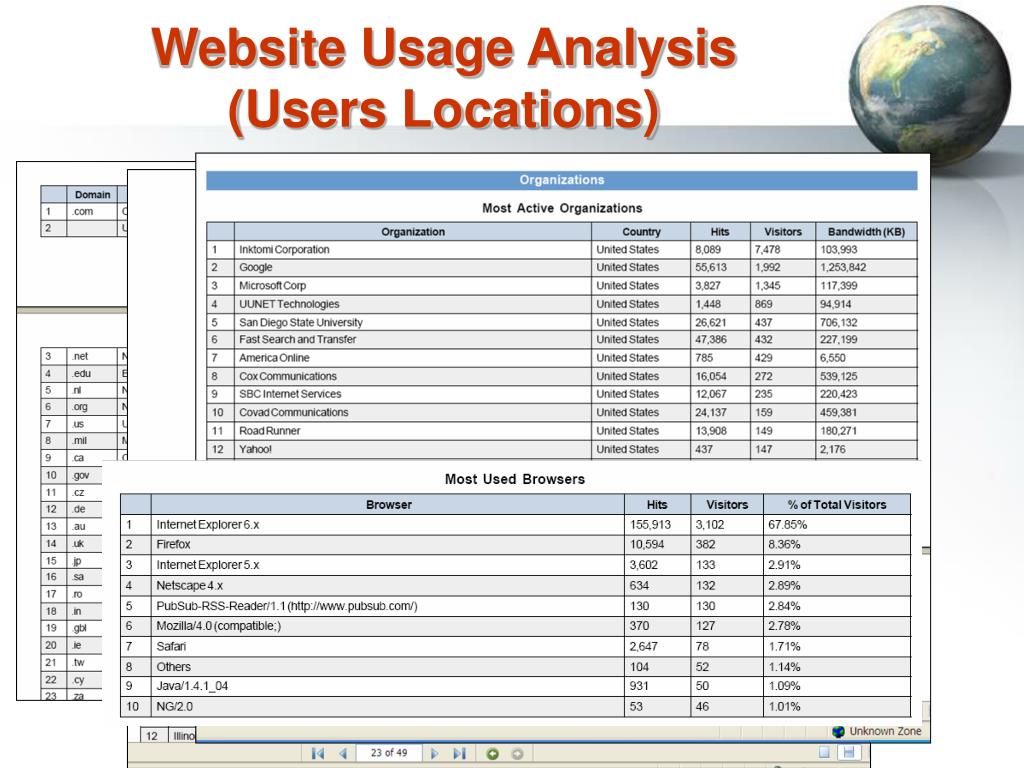Click the '23 of 49' page field

(389, 753)
